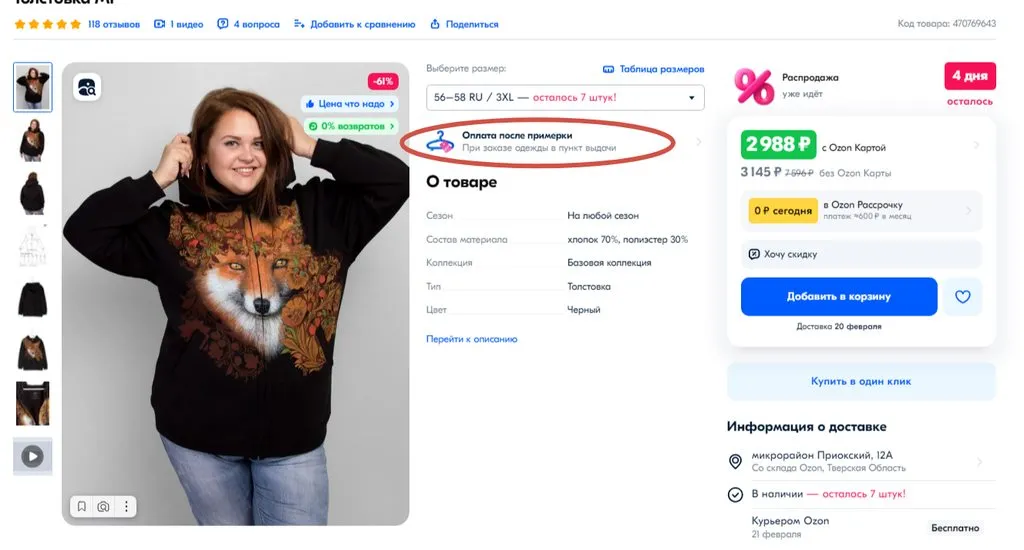
Task: Expand the delivery address Приокский, 12А
Action: pyautogui.click(x=979, y=462)
